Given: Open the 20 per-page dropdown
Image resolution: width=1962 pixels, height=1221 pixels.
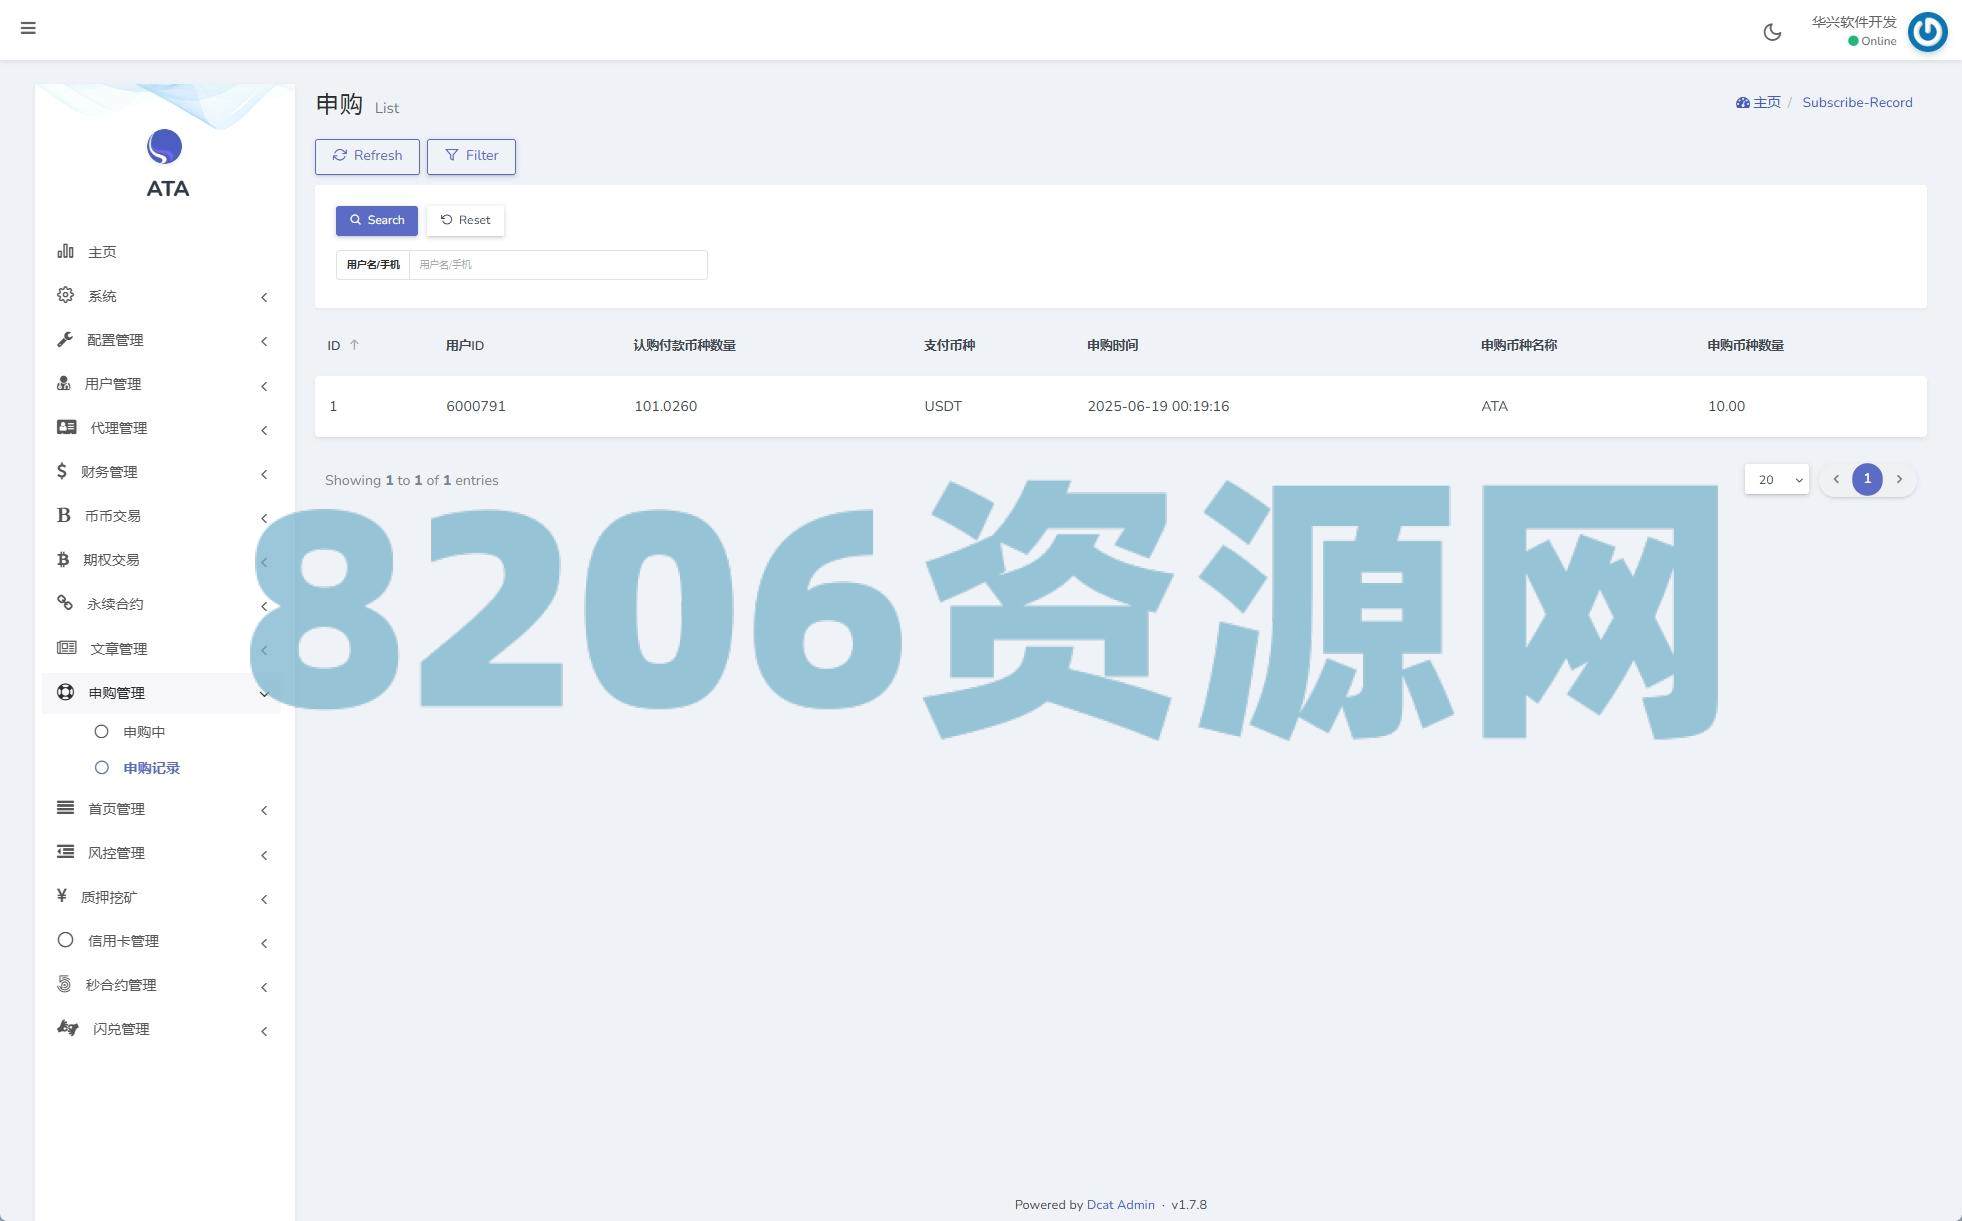Looking at the screenshot, I should coord(1776,480).
